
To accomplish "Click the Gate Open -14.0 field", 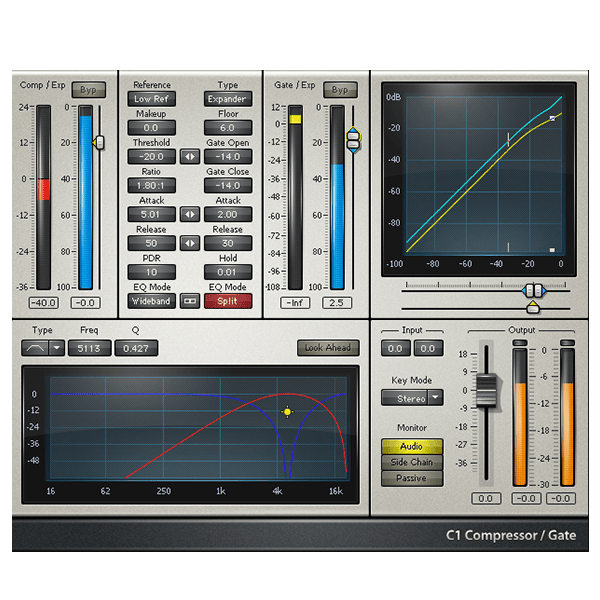I will pos(228,157).
